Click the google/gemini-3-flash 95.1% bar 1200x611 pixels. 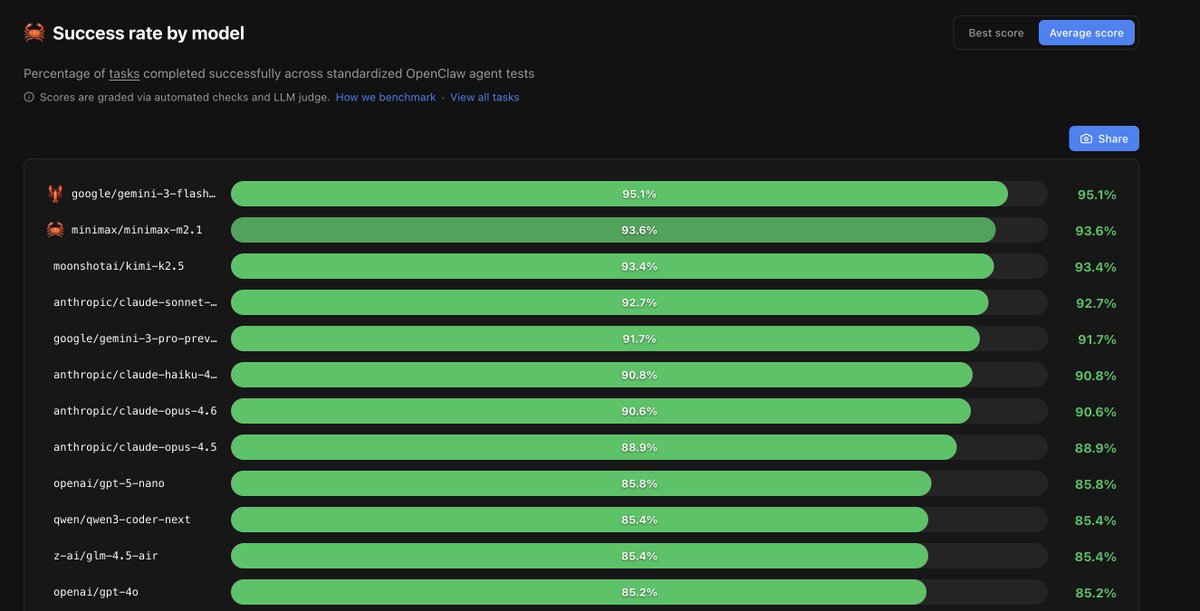coord(639,194)
